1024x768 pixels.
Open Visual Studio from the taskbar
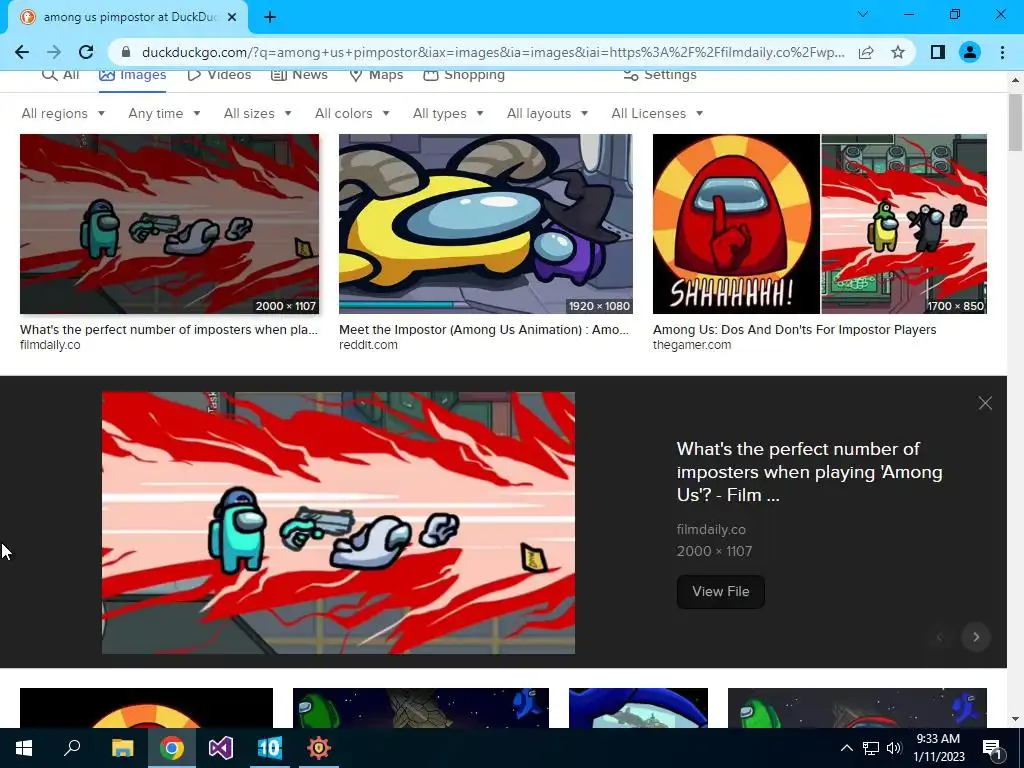click(x=221, y=748)
